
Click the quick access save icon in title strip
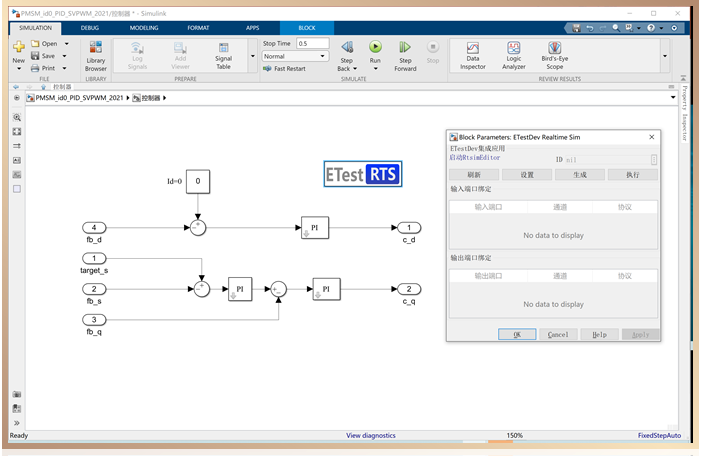[x=576, y=28]
